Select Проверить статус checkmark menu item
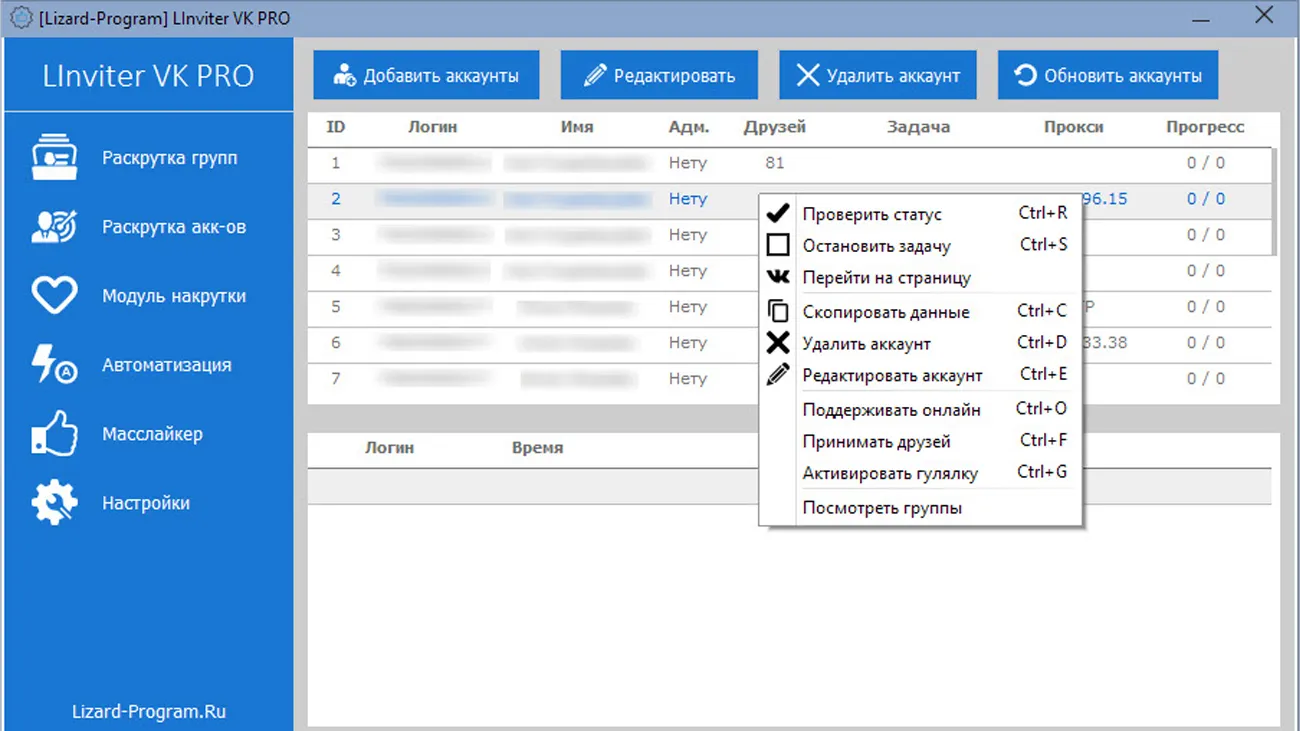The width and height of the screenshot is (1300, 731). coord(871,214)
